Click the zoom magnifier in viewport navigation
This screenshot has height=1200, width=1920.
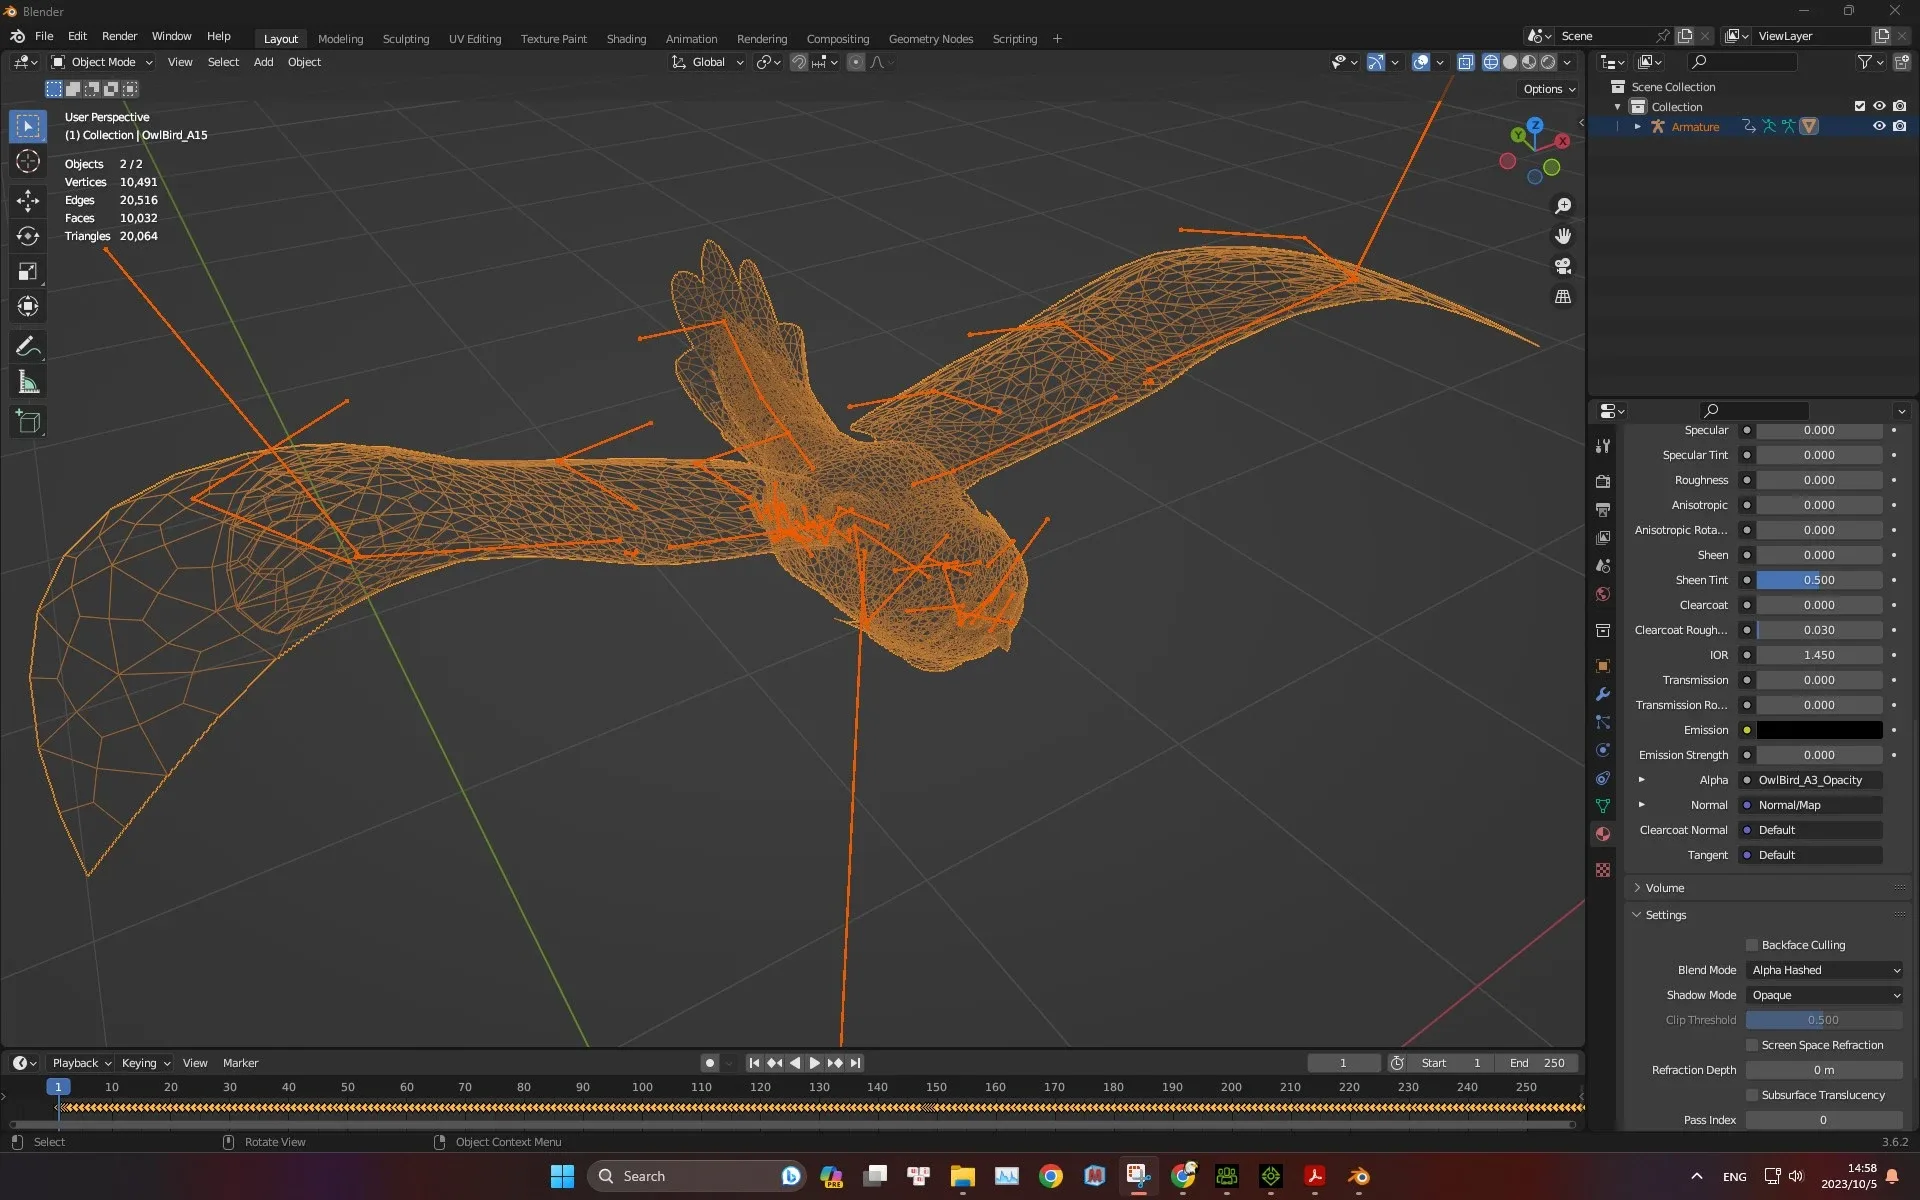click(1562, 206)
